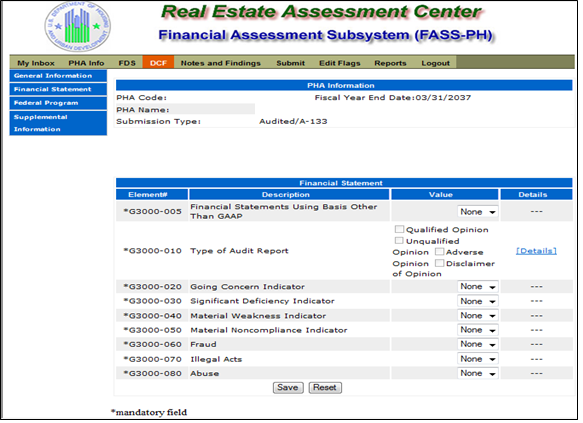
Task: Check the Unqualified Opinion checkbox
Action: tap(399, 240)
